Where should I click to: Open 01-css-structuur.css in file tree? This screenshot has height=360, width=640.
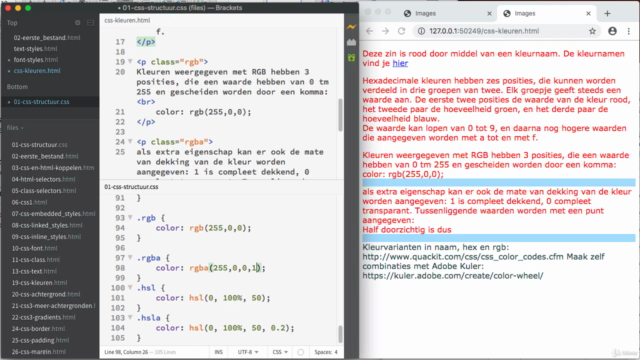(x=39, y=144)
